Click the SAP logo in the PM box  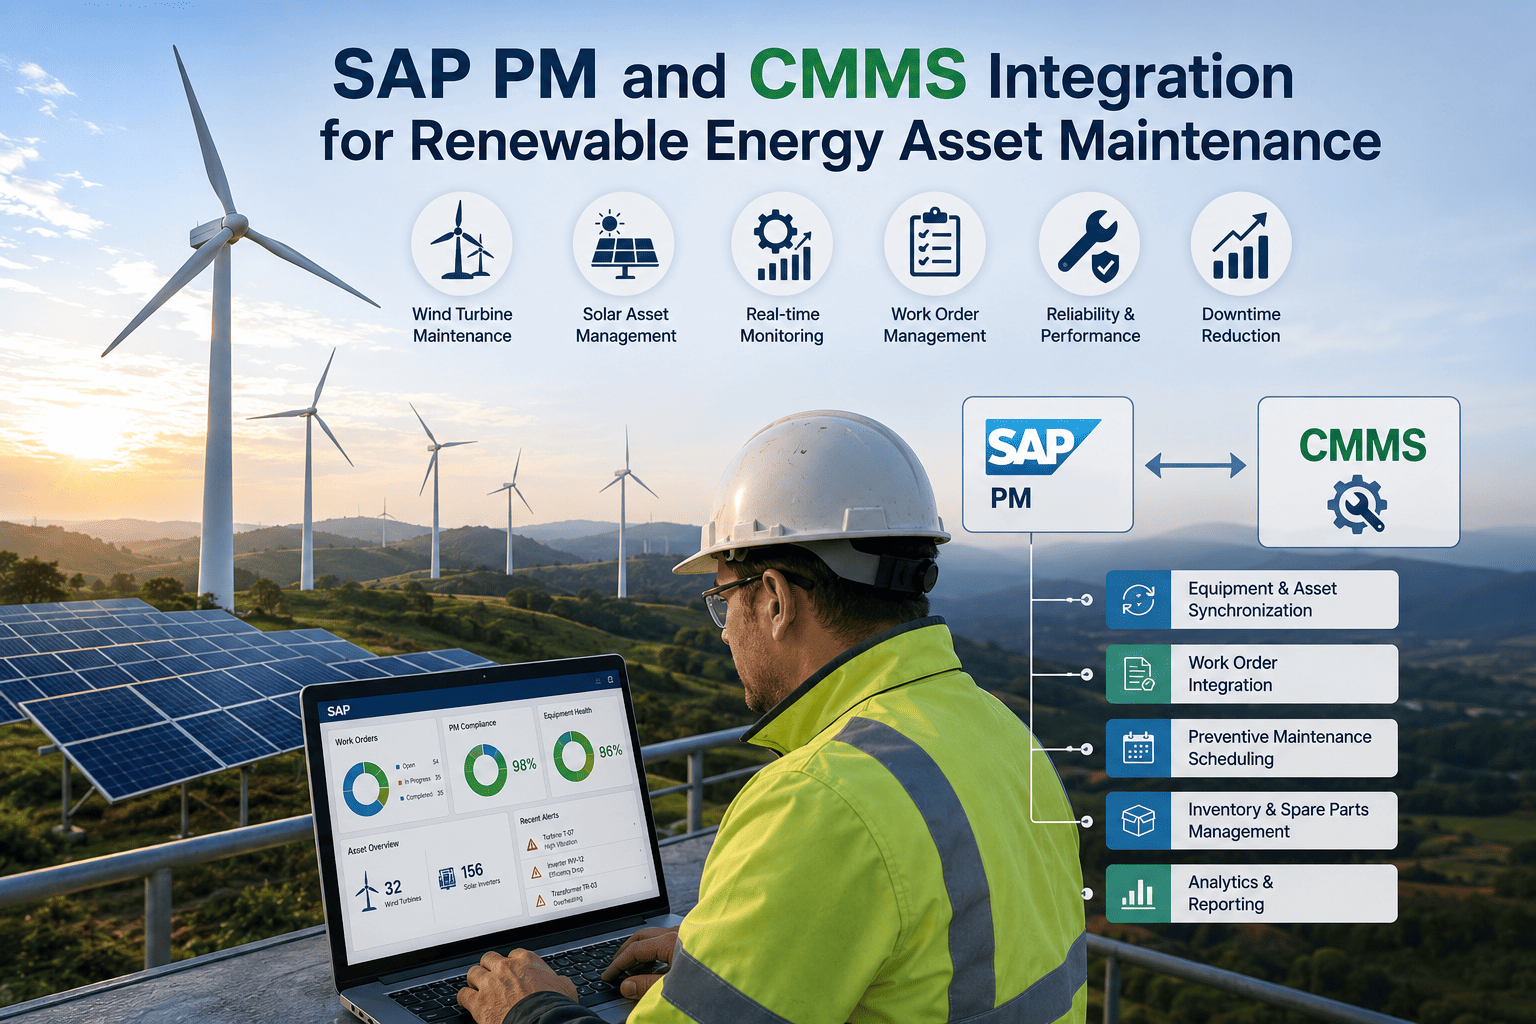click(1042, 446)
